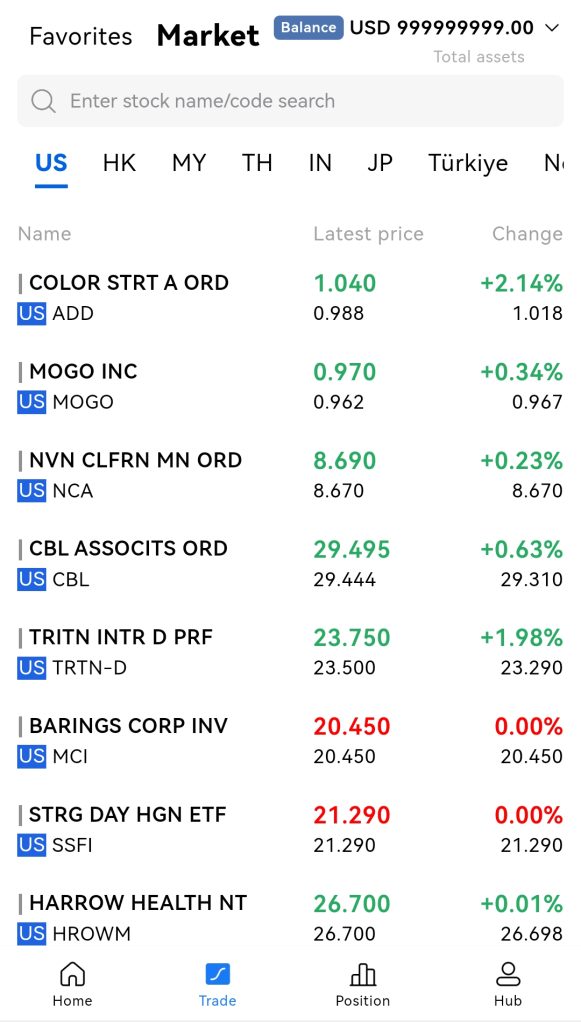
Task: Tap the US badge next to HROWM
Action: point(31,934)
